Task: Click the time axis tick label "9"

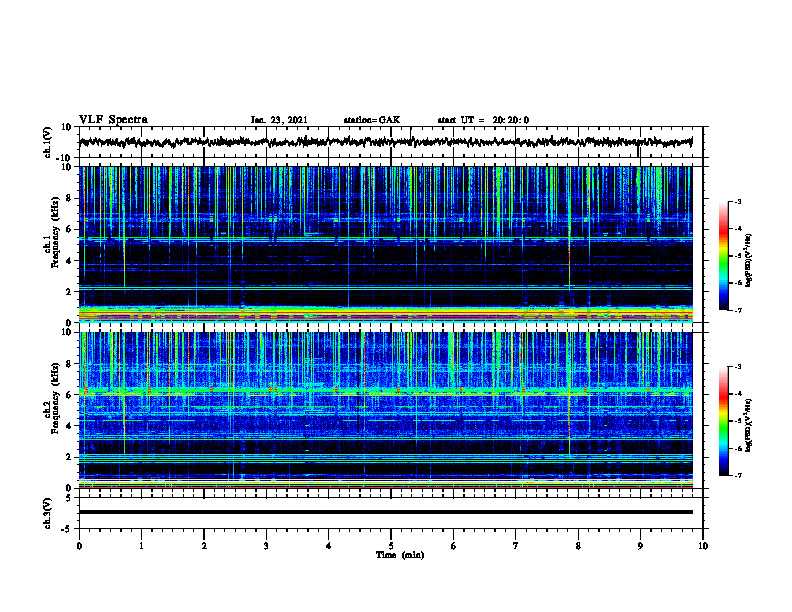Action: (x=640, y=546)
